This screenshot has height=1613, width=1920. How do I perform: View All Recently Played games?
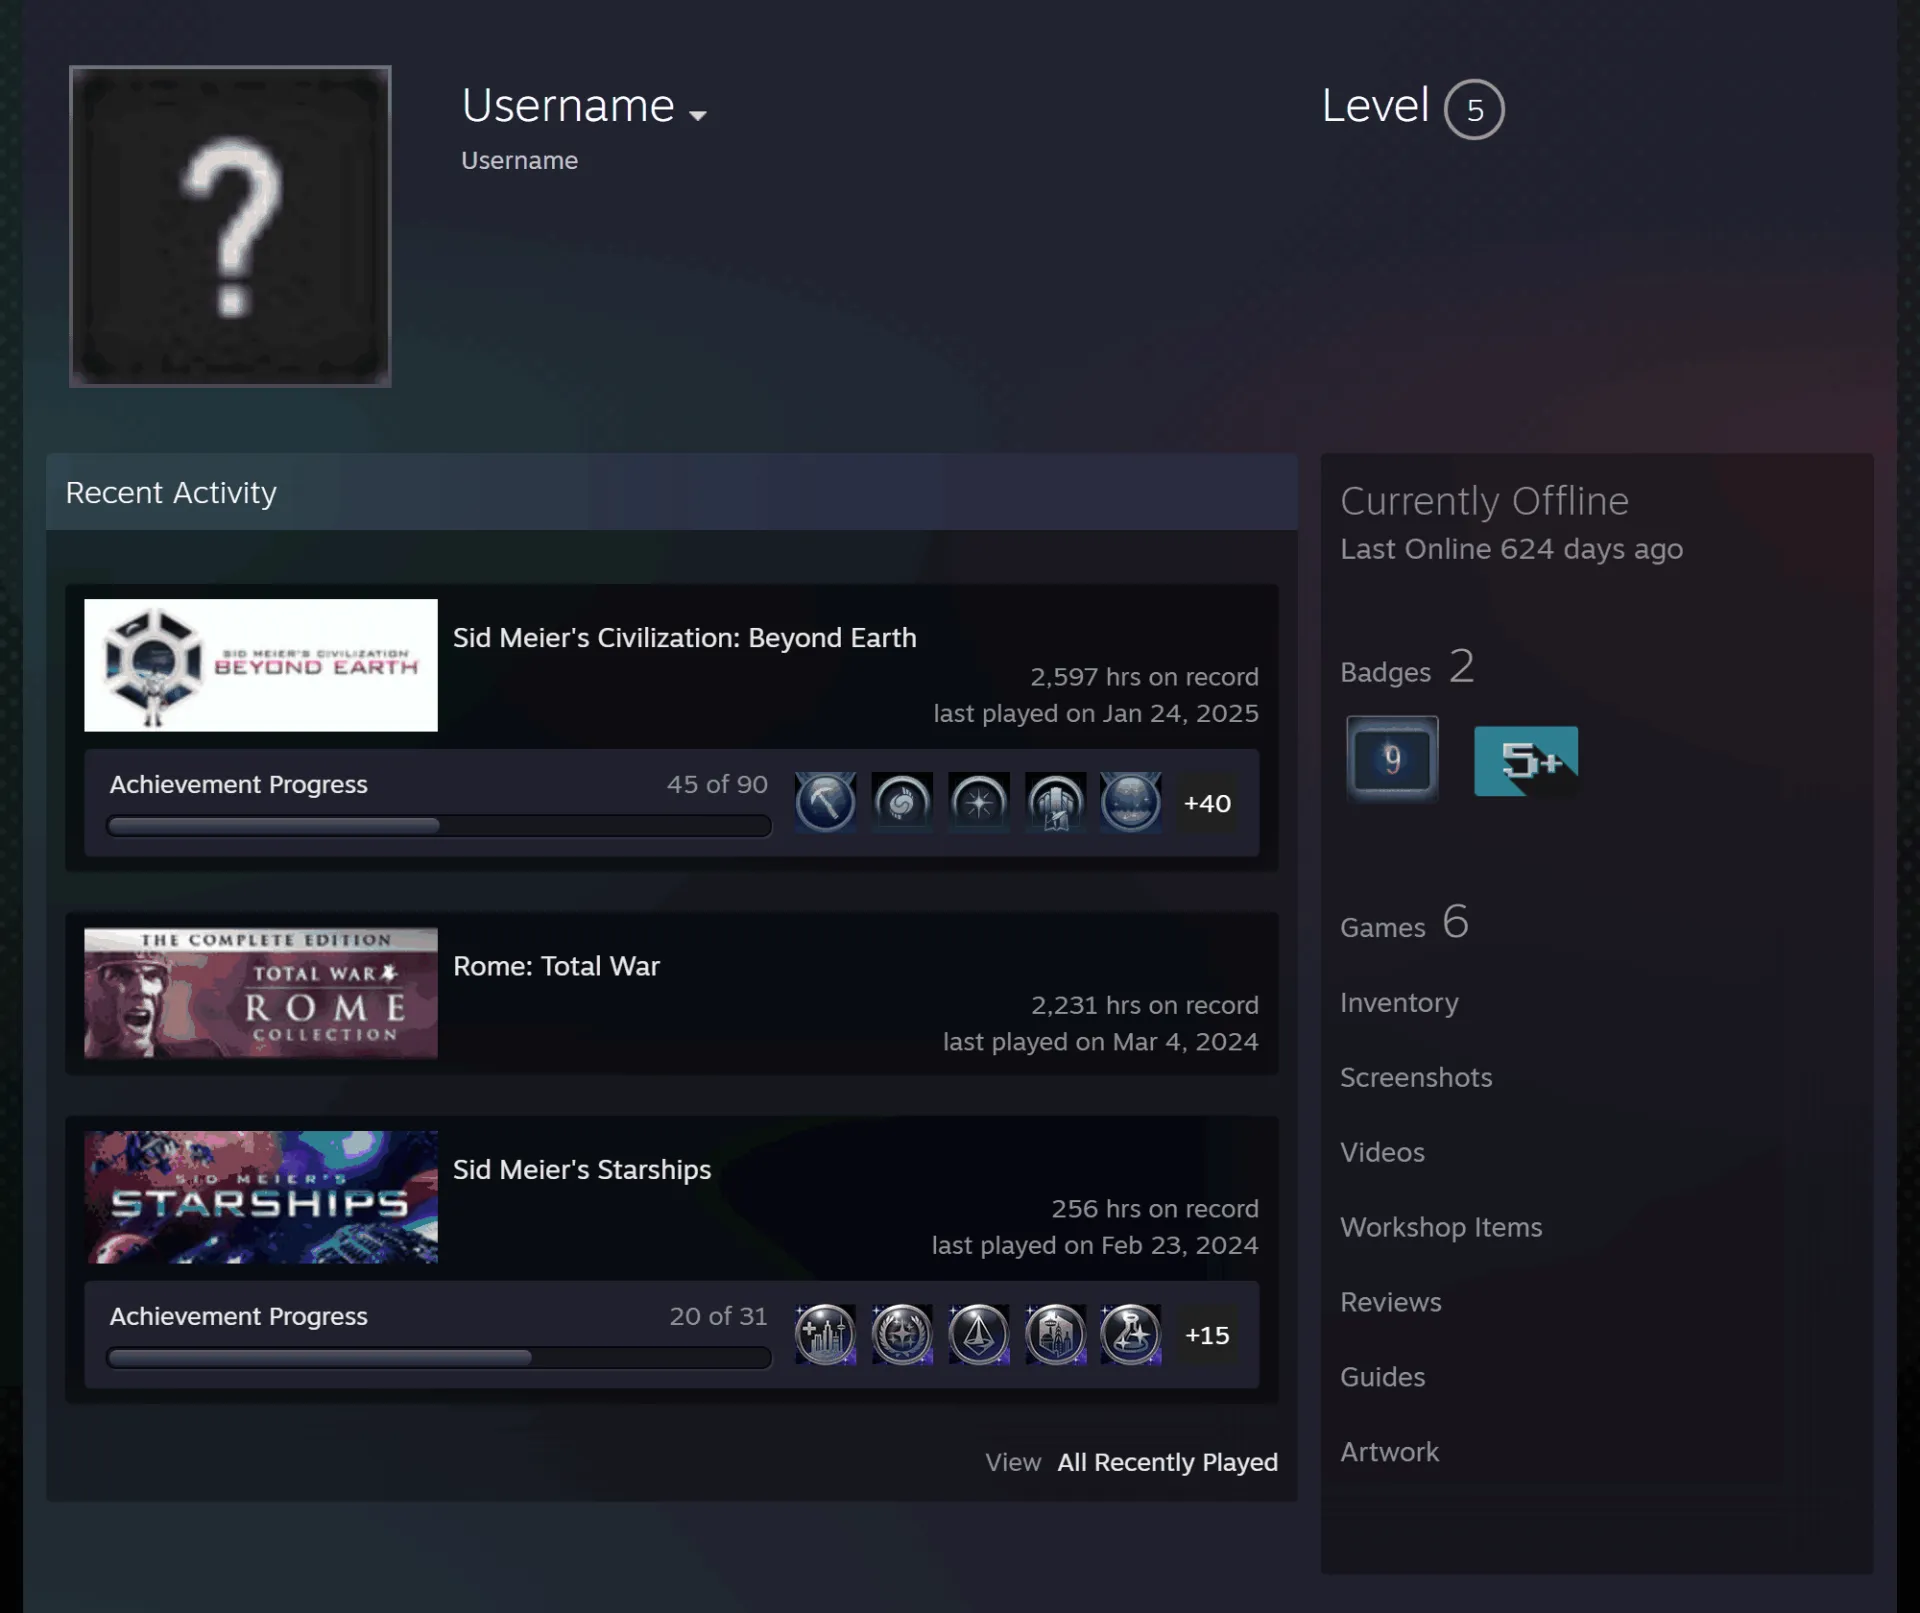tap(1167, 1462)
